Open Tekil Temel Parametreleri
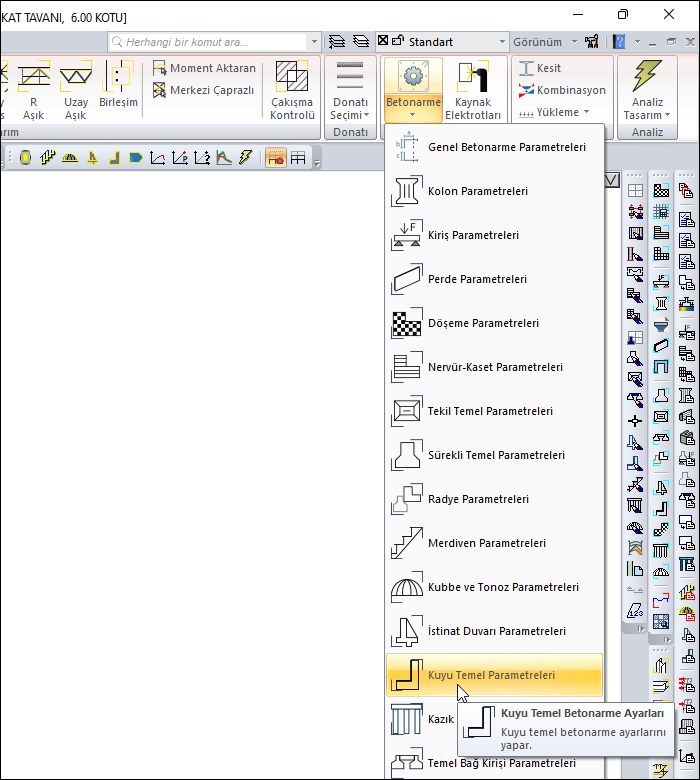This screenshot has height=780, width=700. pos(495,411)
